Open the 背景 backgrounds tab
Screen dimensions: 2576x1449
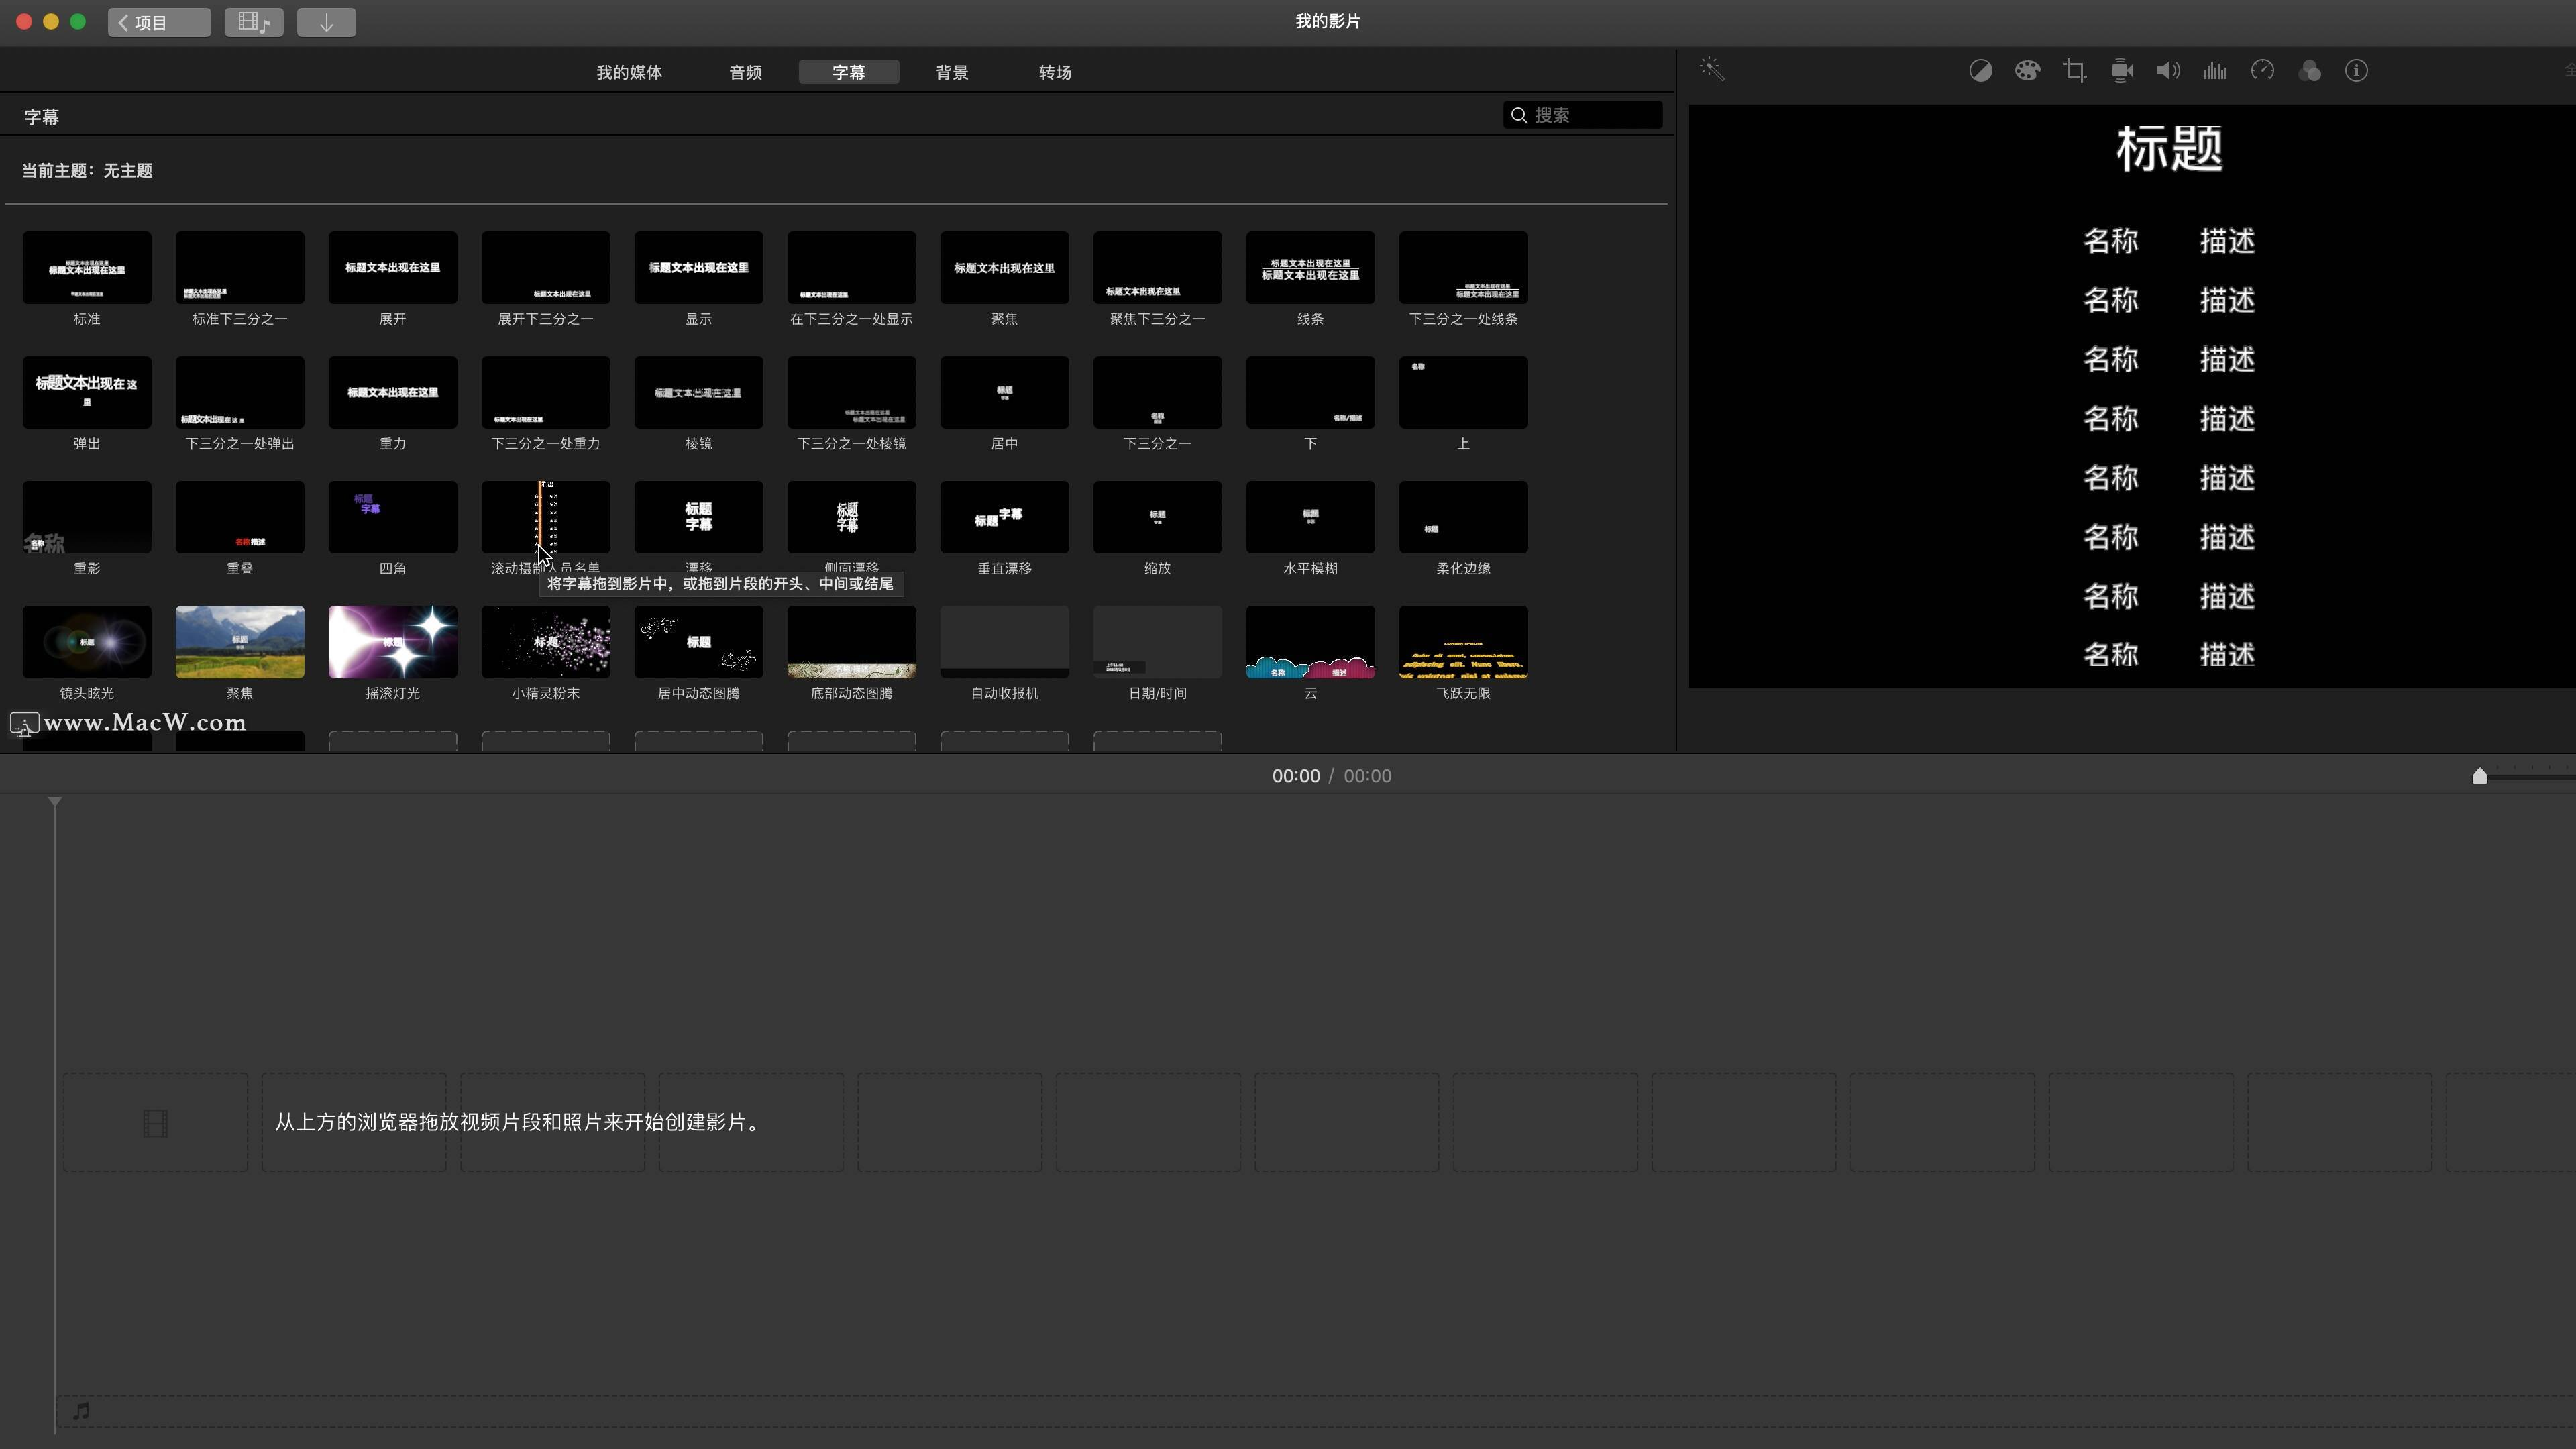951,72
